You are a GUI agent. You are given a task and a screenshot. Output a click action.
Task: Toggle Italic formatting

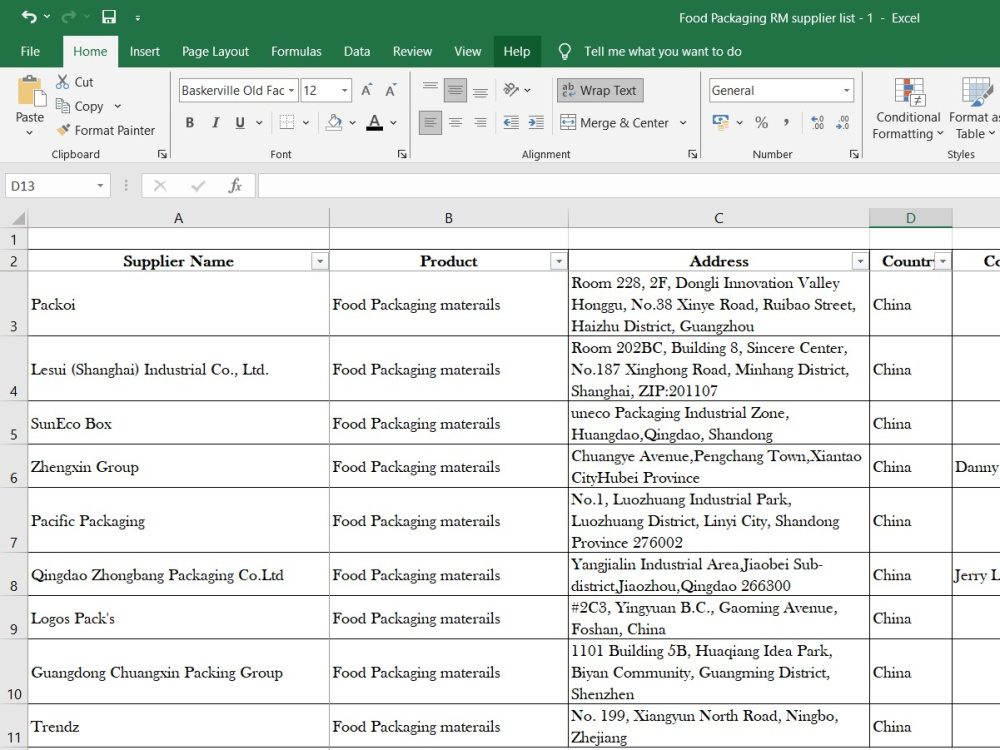click(x=216, y=122)
